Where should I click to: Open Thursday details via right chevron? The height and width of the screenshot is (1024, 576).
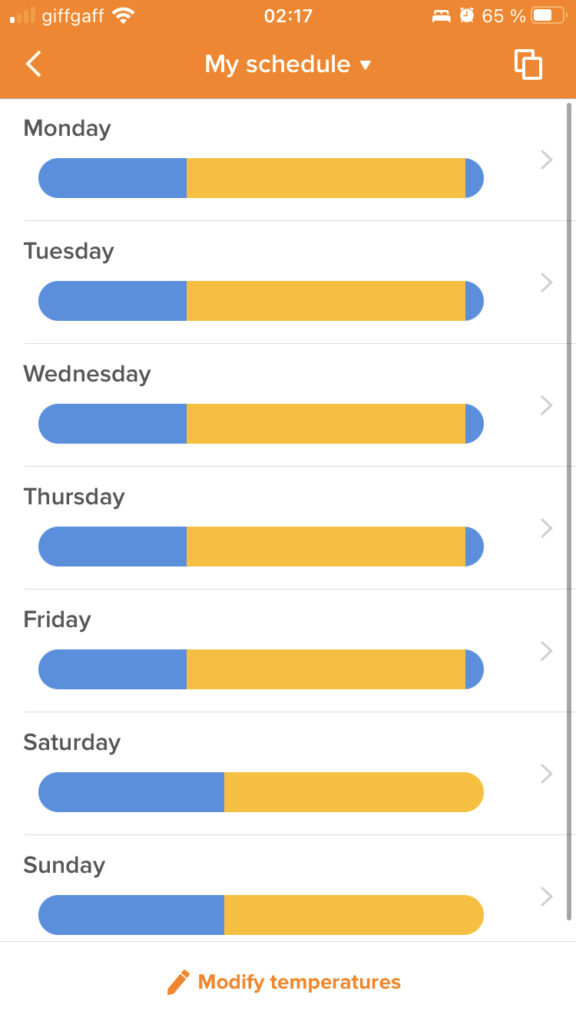pos(547,528)
